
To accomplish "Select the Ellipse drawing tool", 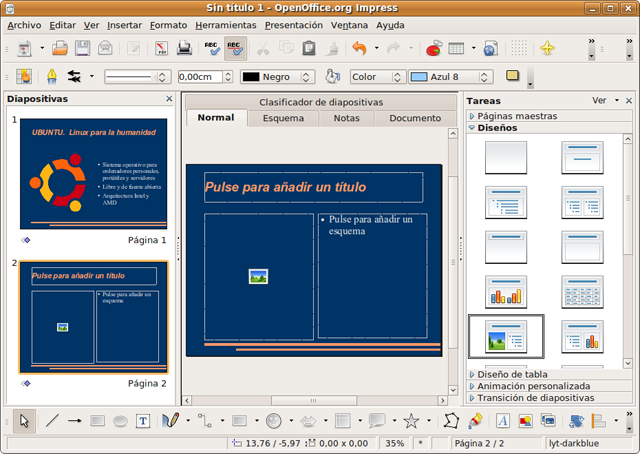I will (x=120, y=421).
